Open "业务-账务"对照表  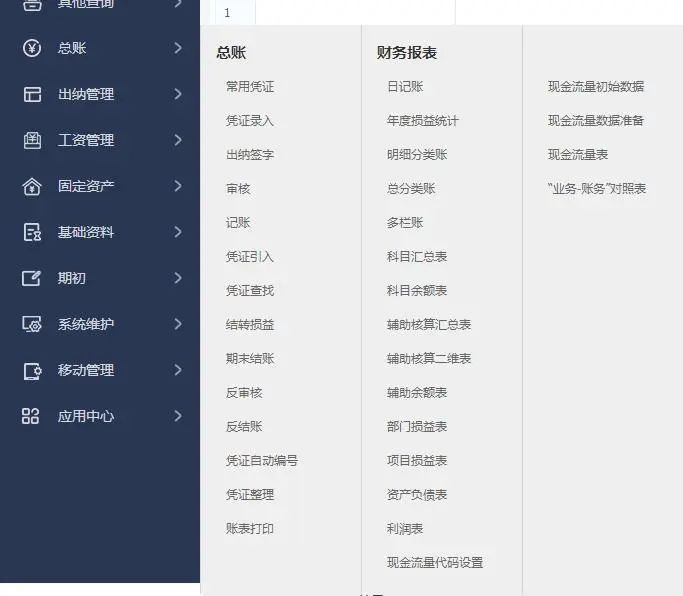pyautogui.click(x=597, y=189)
